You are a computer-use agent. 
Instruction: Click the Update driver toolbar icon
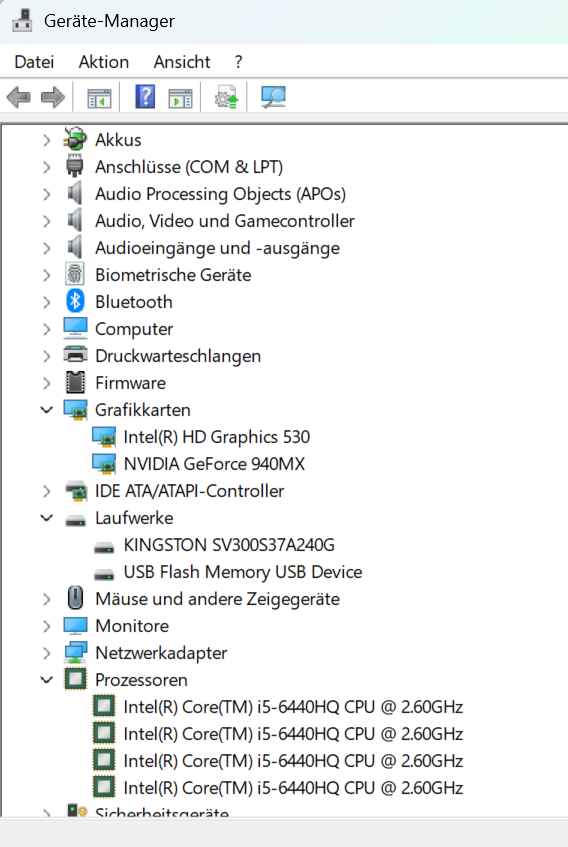(227, 97)
